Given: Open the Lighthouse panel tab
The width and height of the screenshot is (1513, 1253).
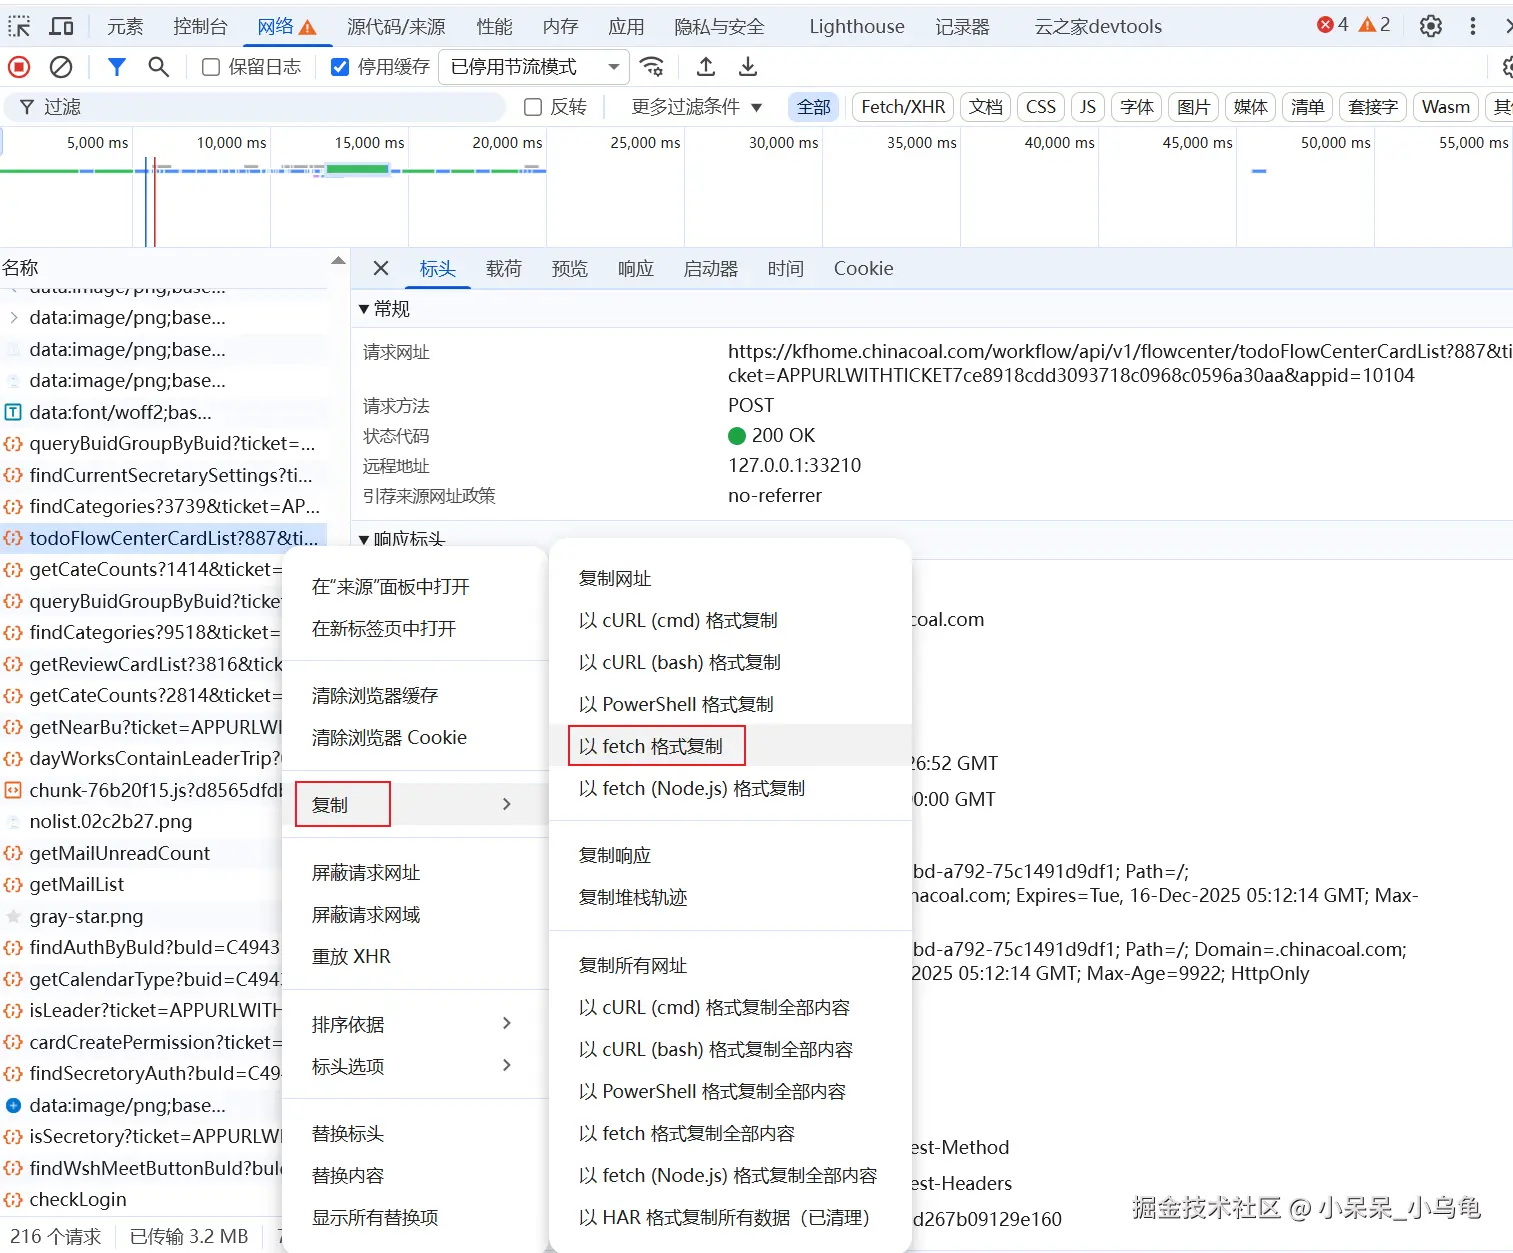Looking at the screenshot, I should click(857, 26).
